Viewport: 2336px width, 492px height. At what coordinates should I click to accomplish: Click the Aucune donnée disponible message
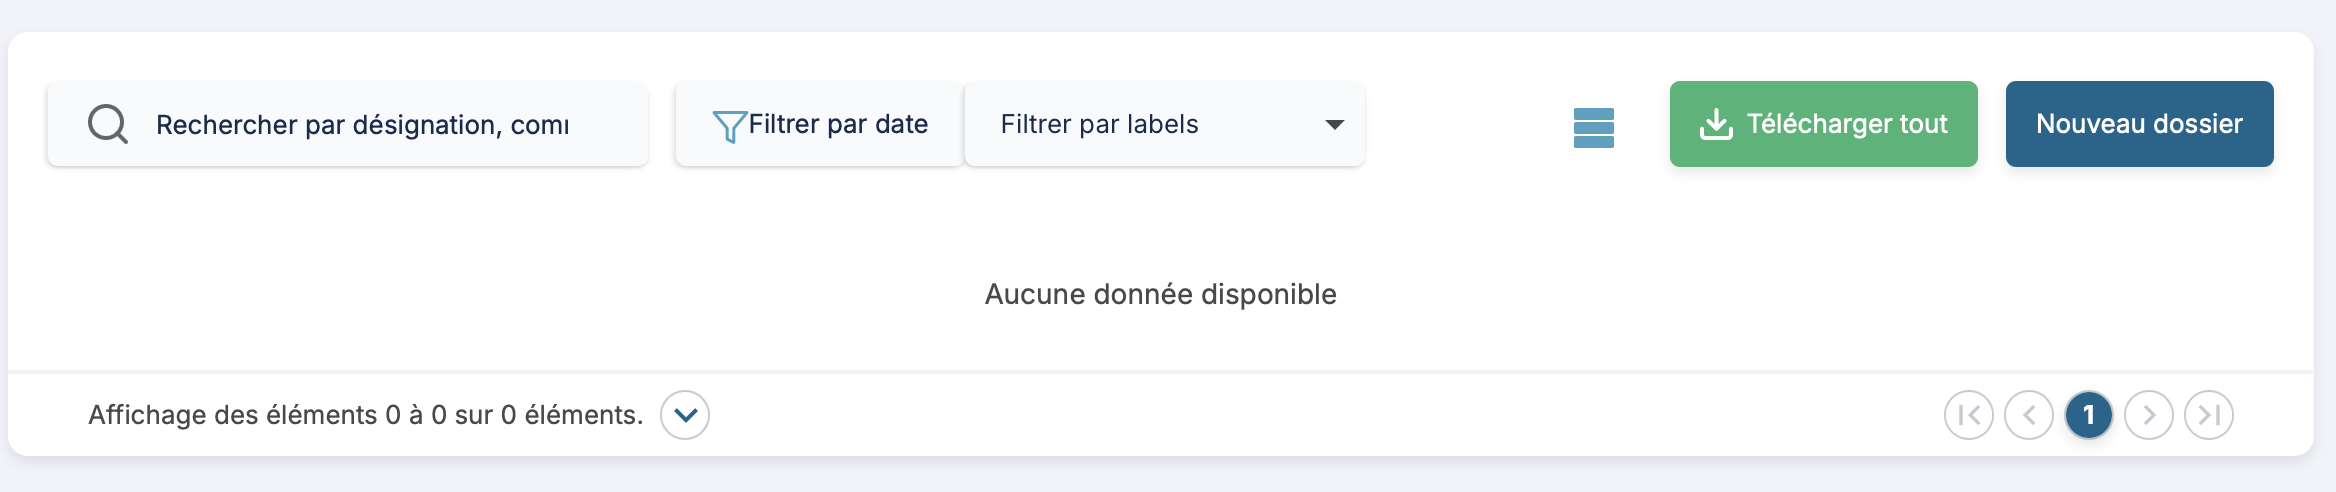point(1160,294)
